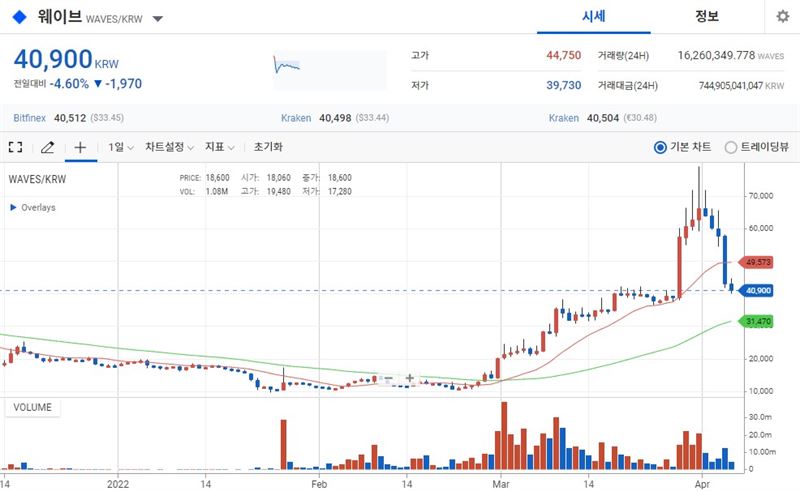Click the 초기화 reset button
800x491 pixels.
point(270,147)
